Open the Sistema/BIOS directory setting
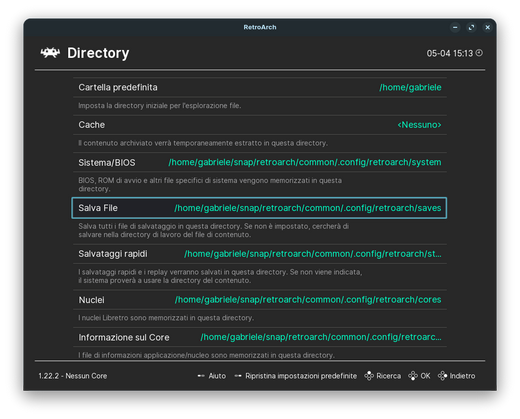Image resolution: width=520 pixels, height=419 pixels. pyautogui.click(x=260, y=162)
